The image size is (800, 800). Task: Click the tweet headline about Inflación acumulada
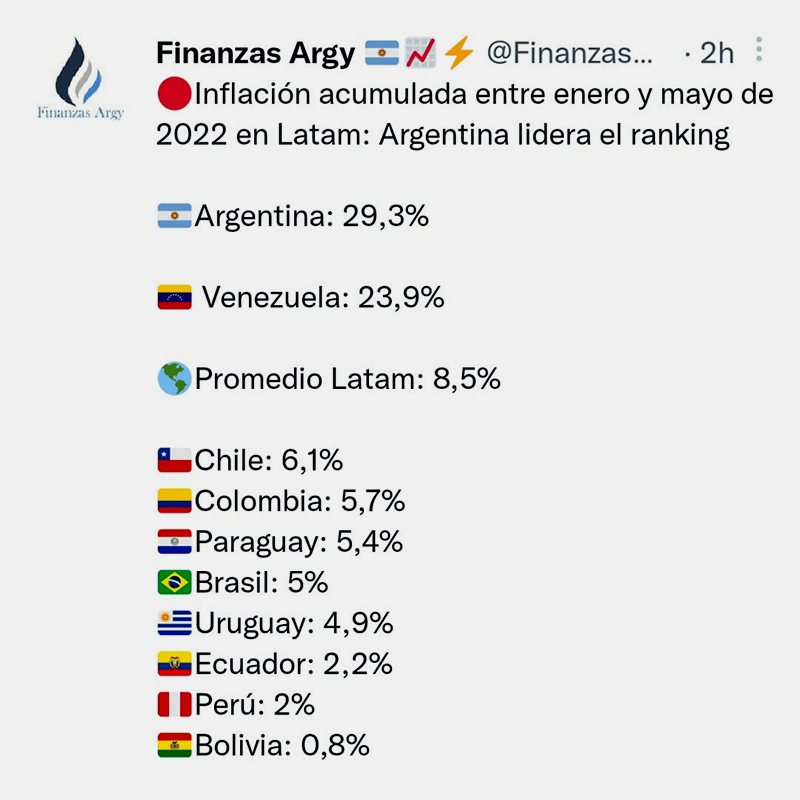[464, 115]
